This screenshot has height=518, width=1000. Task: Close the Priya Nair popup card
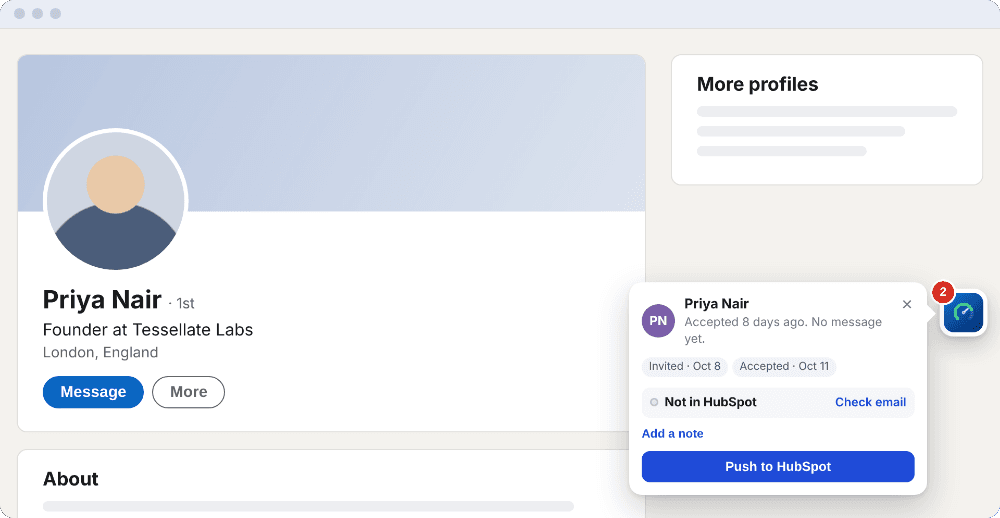907,304
